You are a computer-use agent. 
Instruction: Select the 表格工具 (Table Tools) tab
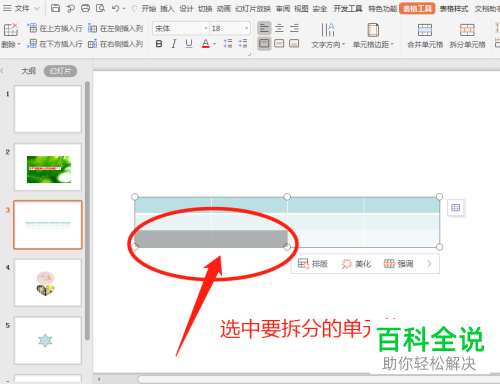[417, 9]
